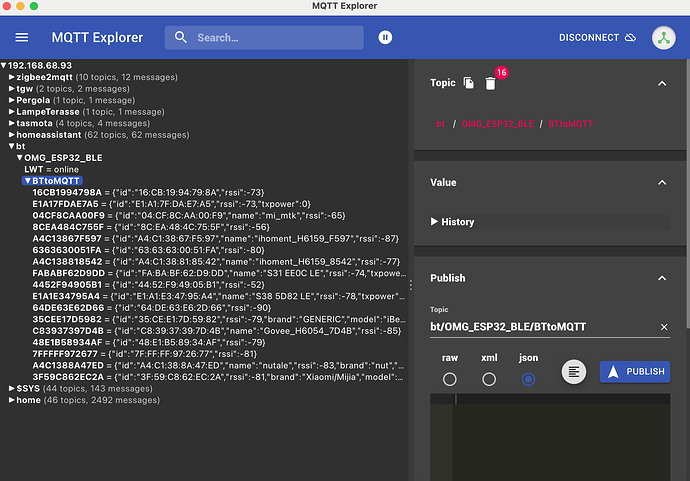
Task: Select the E1A17FDAE7A5 message row
Action: pos(172,204)
